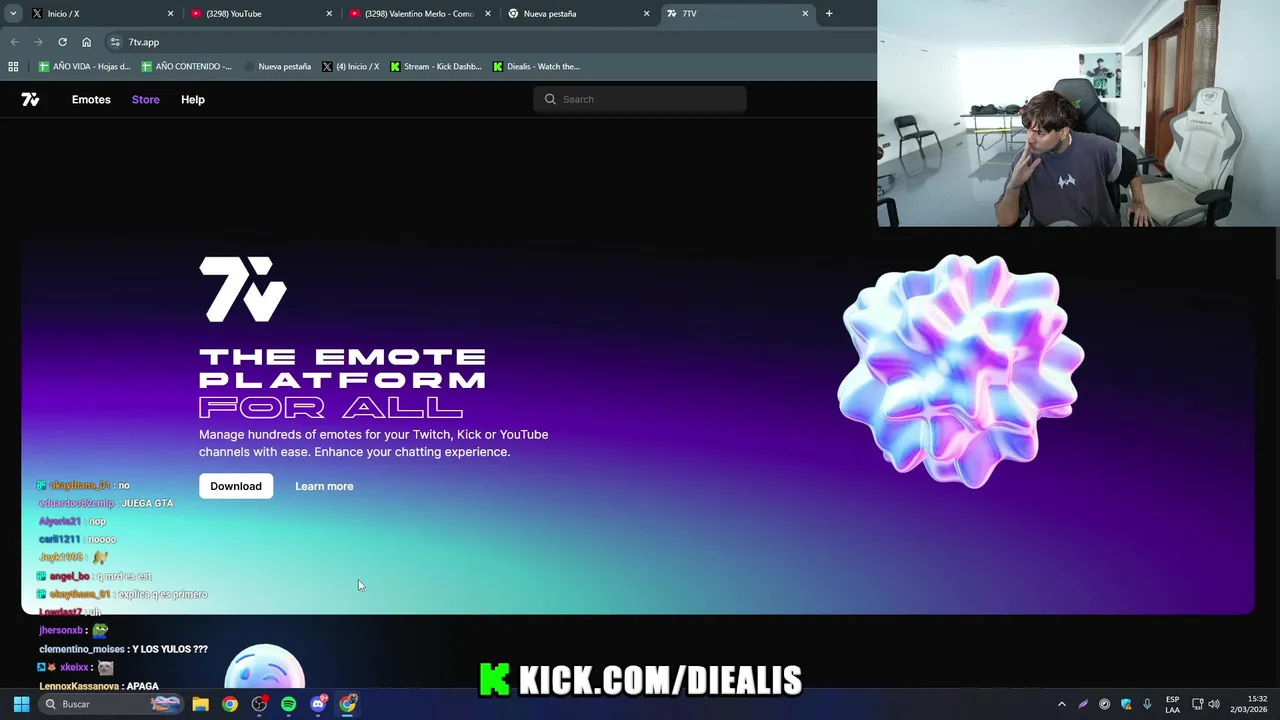Open the AÑO VIDA sheets bookmark
This screenshot has width=1280, height=720.
pos(84,67)
